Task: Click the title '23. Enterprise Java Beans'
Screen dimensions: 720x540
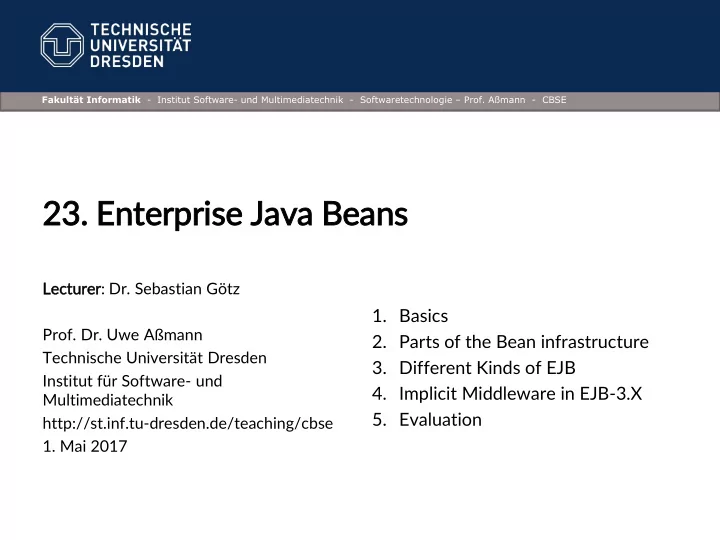Action: 225,214
